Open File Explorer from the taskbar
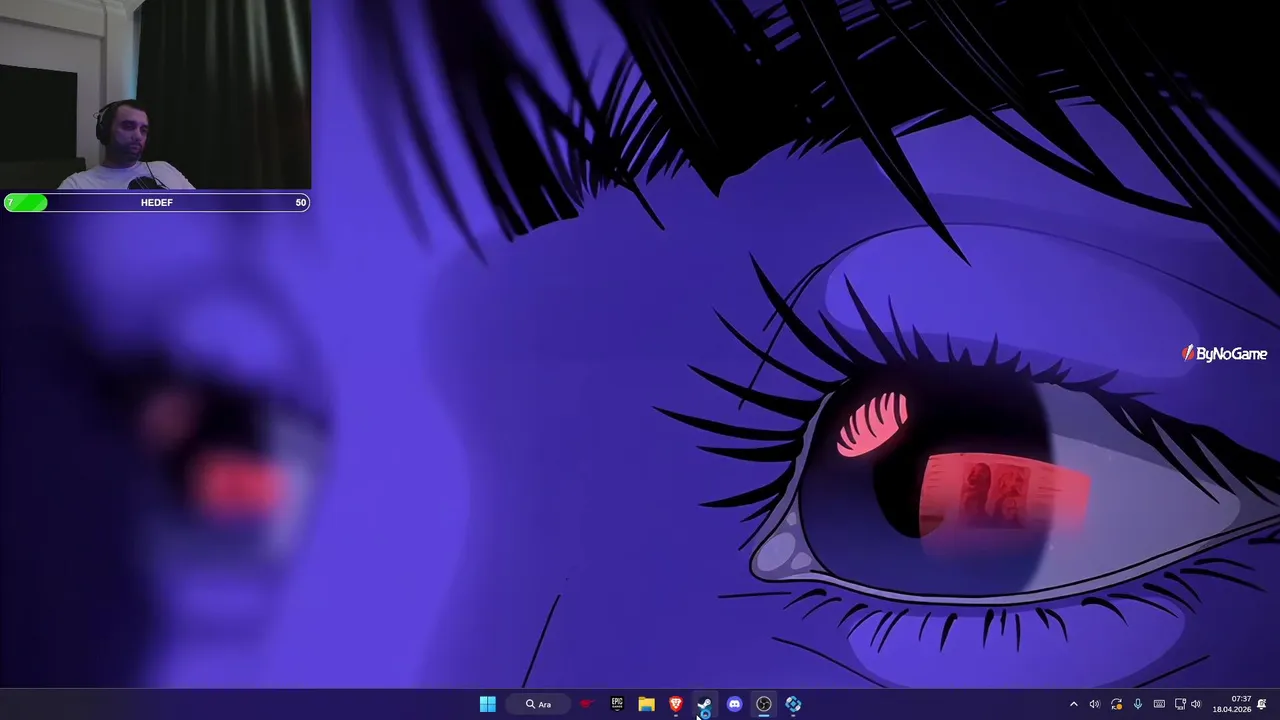1280x720 pixels. pyautogui.click(x=646, y=704)
